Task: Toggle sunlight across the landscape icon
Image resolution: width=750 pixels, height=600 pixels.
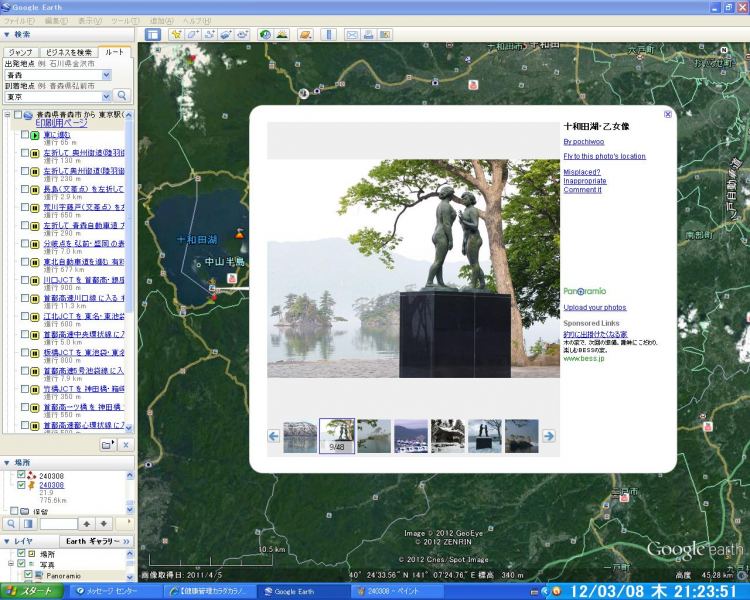Action: (282, 34)
